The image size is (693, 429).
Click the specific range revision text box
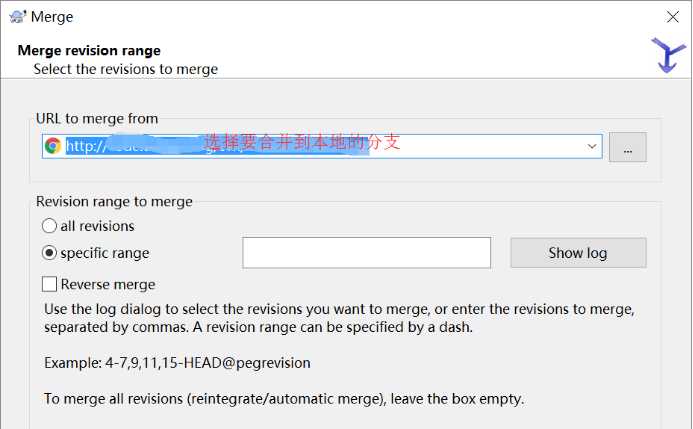366,253
